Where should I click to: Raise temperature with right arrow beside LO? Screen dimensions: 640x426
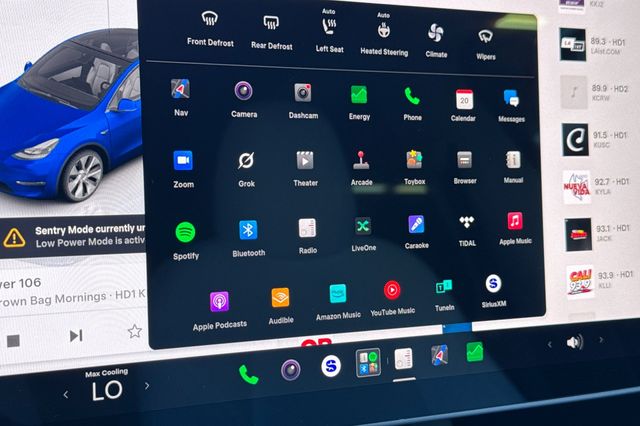(147, 386)
